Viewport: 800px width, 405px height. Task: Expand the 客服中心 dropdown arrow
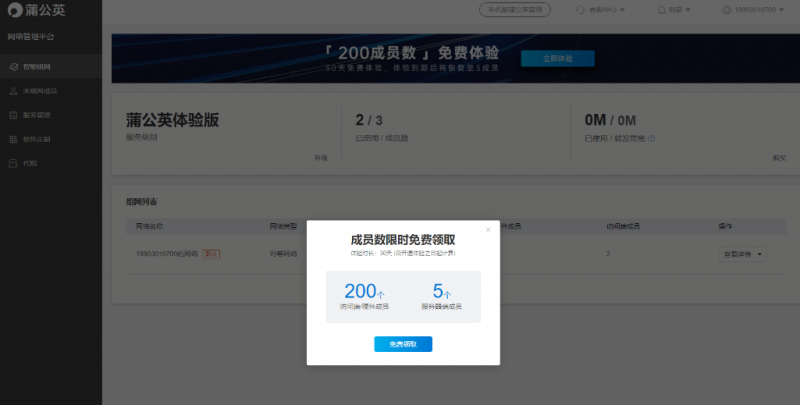[622, 10]
